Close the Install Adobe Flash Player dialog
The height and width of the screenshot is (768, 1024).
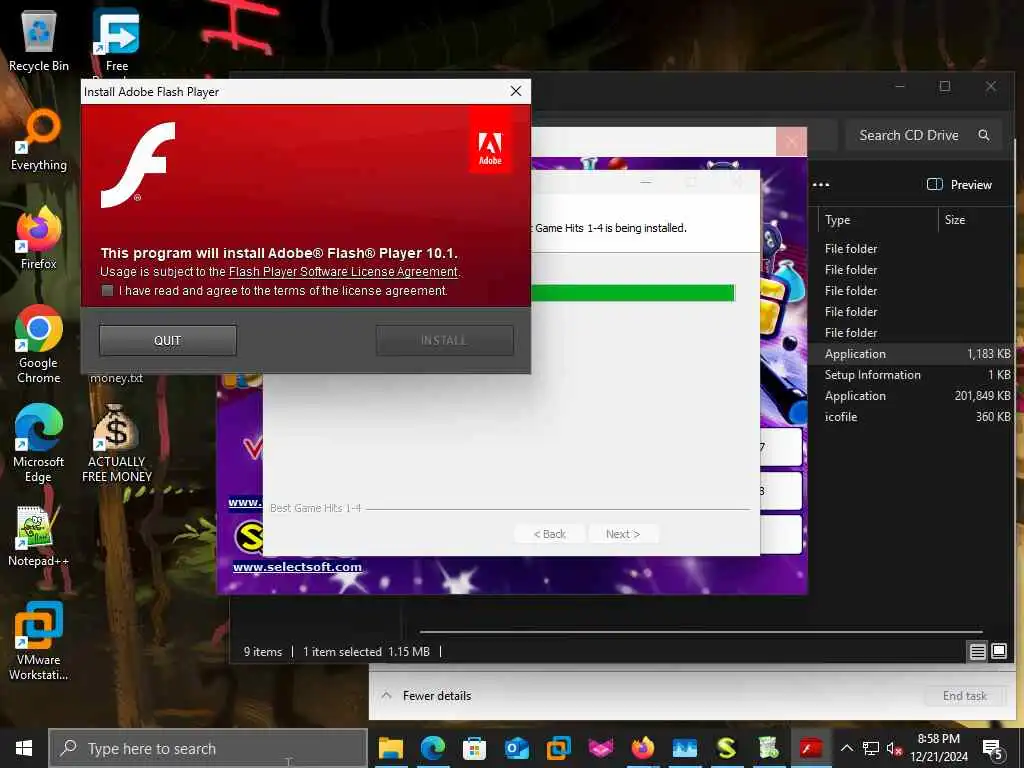(515, 91)
